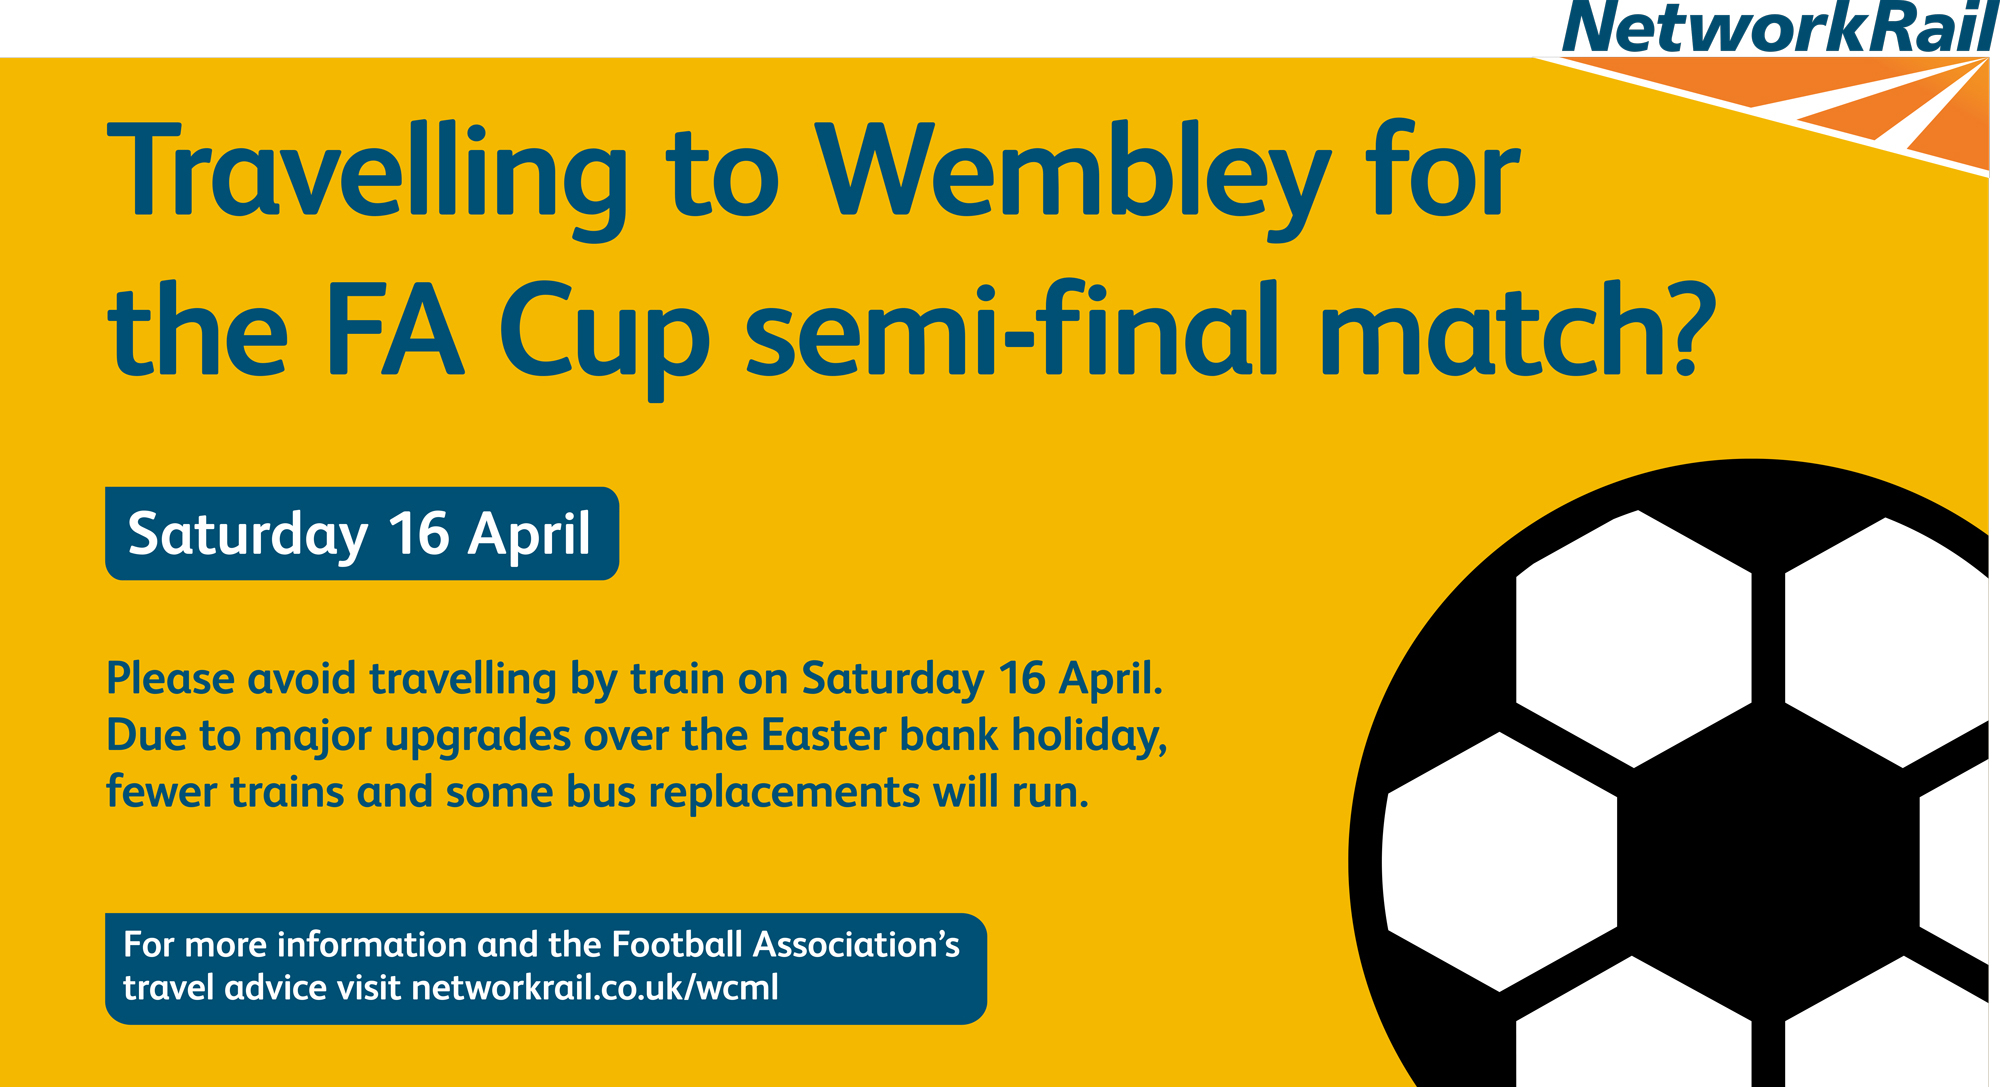2000x1087 pixels.
Task: Click the football's bottom-left white hexagon
Action: [x=1633, y=1030]
